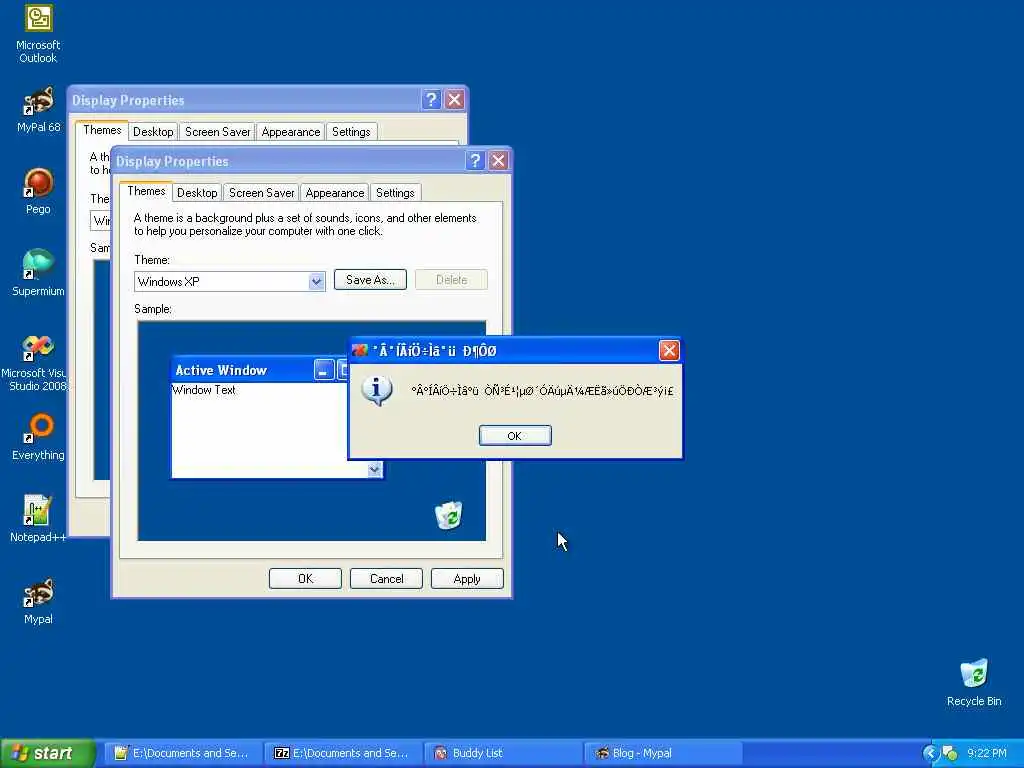Screen dimensions: 1024x768
Task: Click the Window Text sample label
Action: (x=204, y=390)
